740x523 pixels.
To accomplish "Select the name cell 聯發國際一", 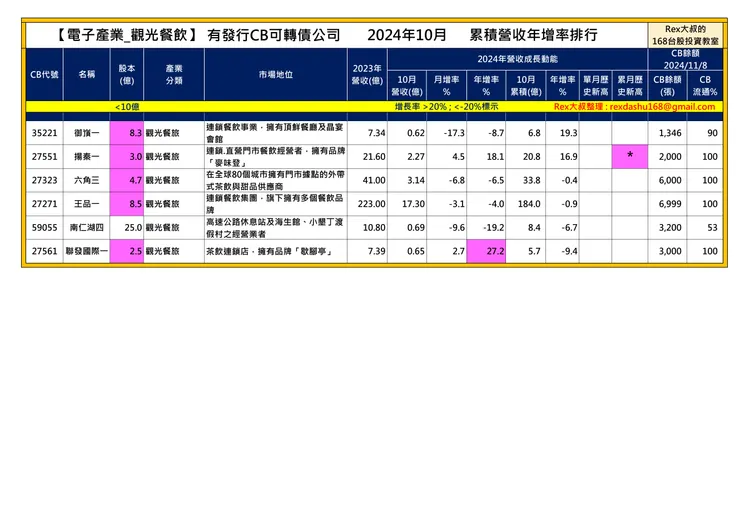I will (x=87, y=251).
